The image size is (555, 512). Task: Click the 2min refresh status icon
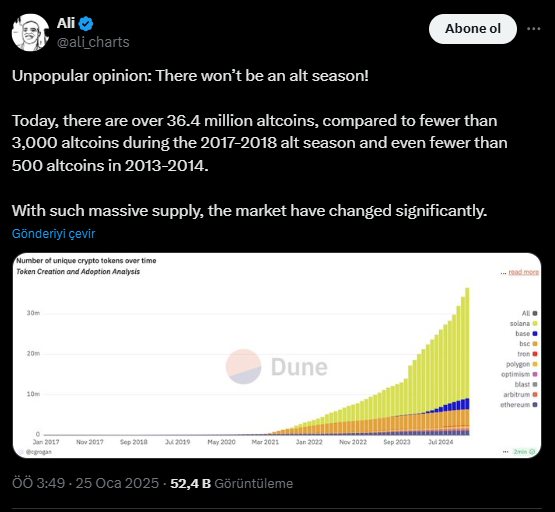532,451
